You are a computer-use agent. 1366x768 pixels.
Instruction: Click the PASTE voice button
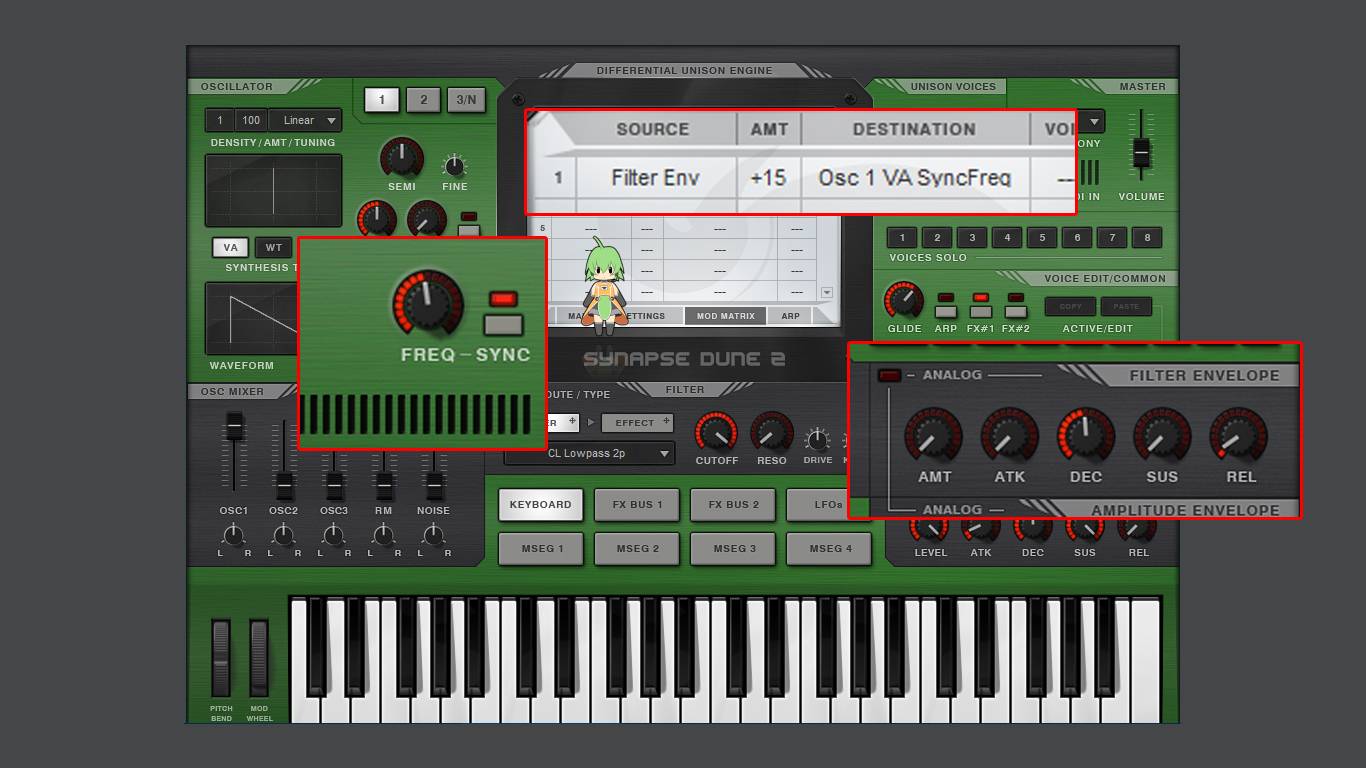click(x=1126, y=306)
